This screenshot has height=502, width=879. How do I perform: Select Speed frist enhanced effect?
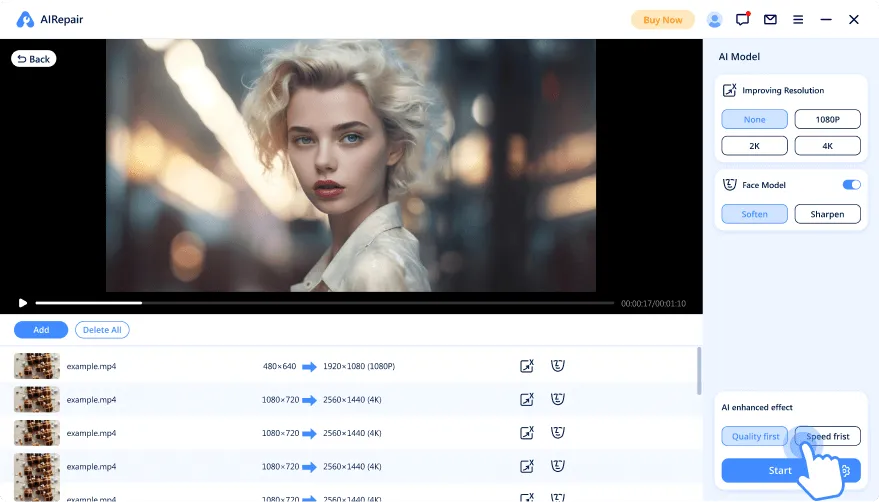[x=827, y=436]
